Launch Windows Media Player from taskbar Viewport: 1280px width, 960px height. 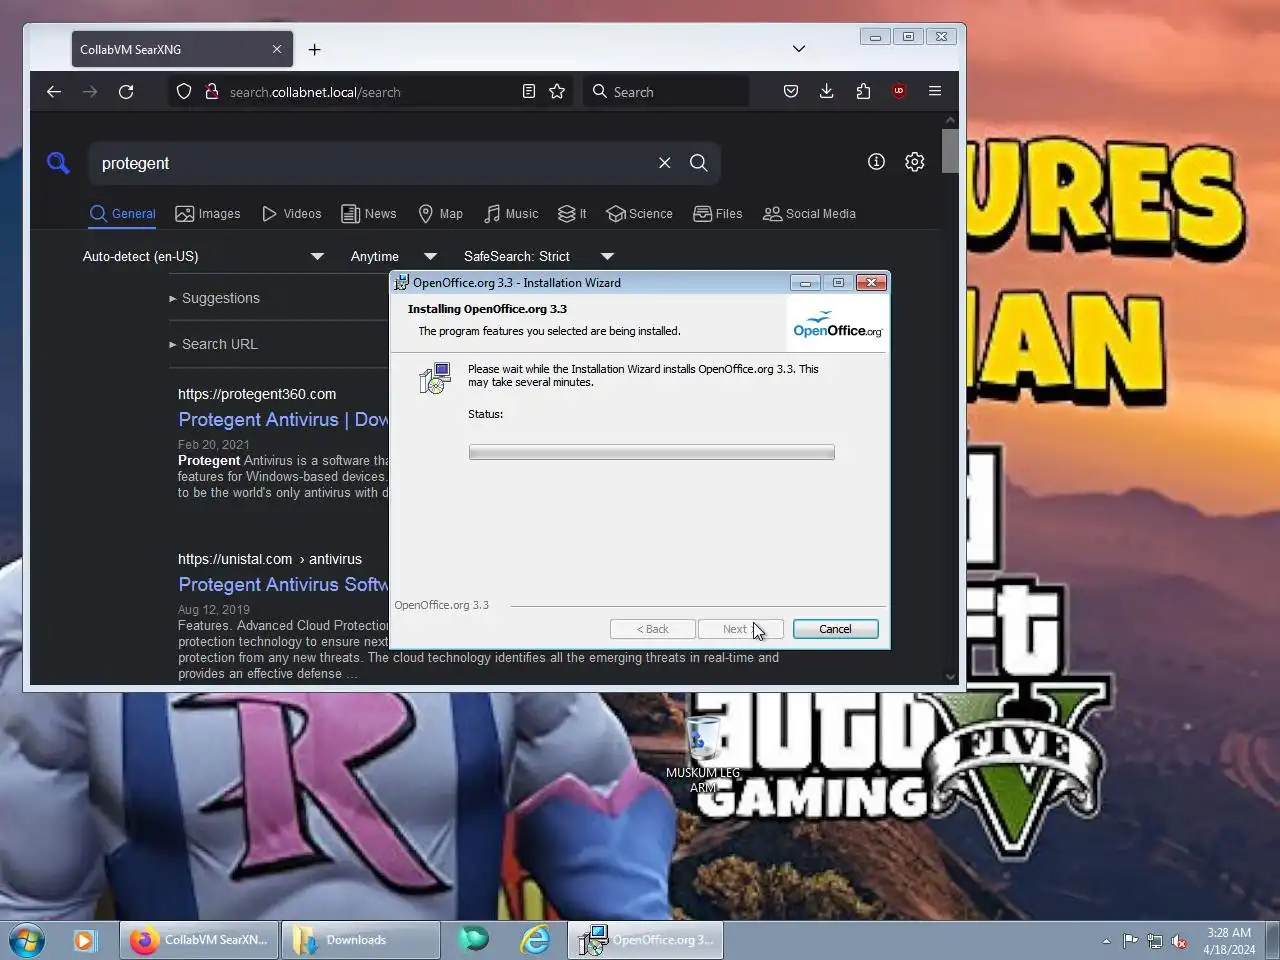85,940
